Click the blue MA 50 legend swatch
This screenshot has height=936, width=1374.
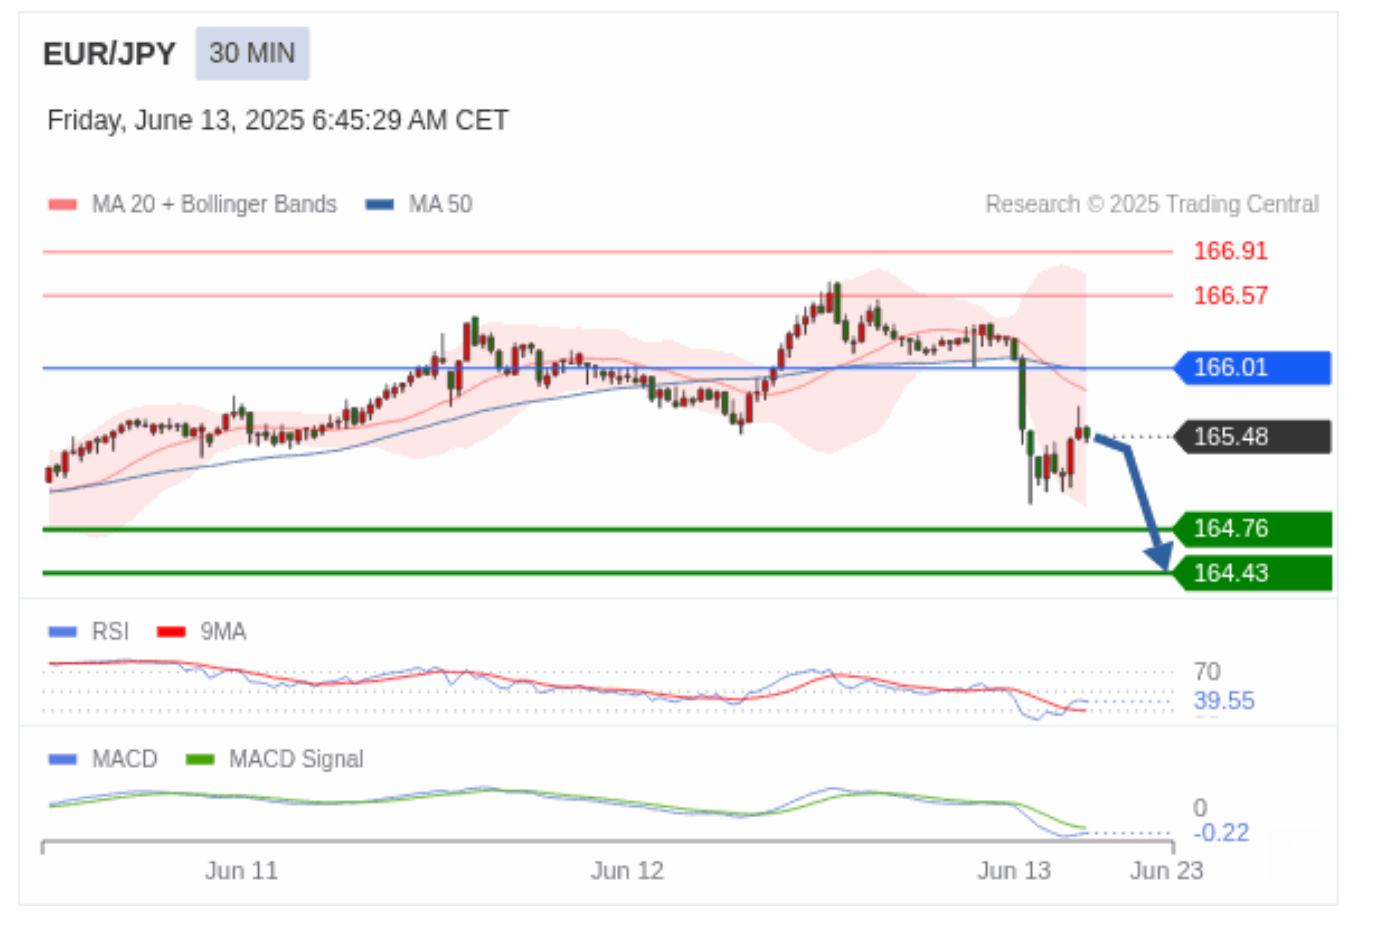380,204
